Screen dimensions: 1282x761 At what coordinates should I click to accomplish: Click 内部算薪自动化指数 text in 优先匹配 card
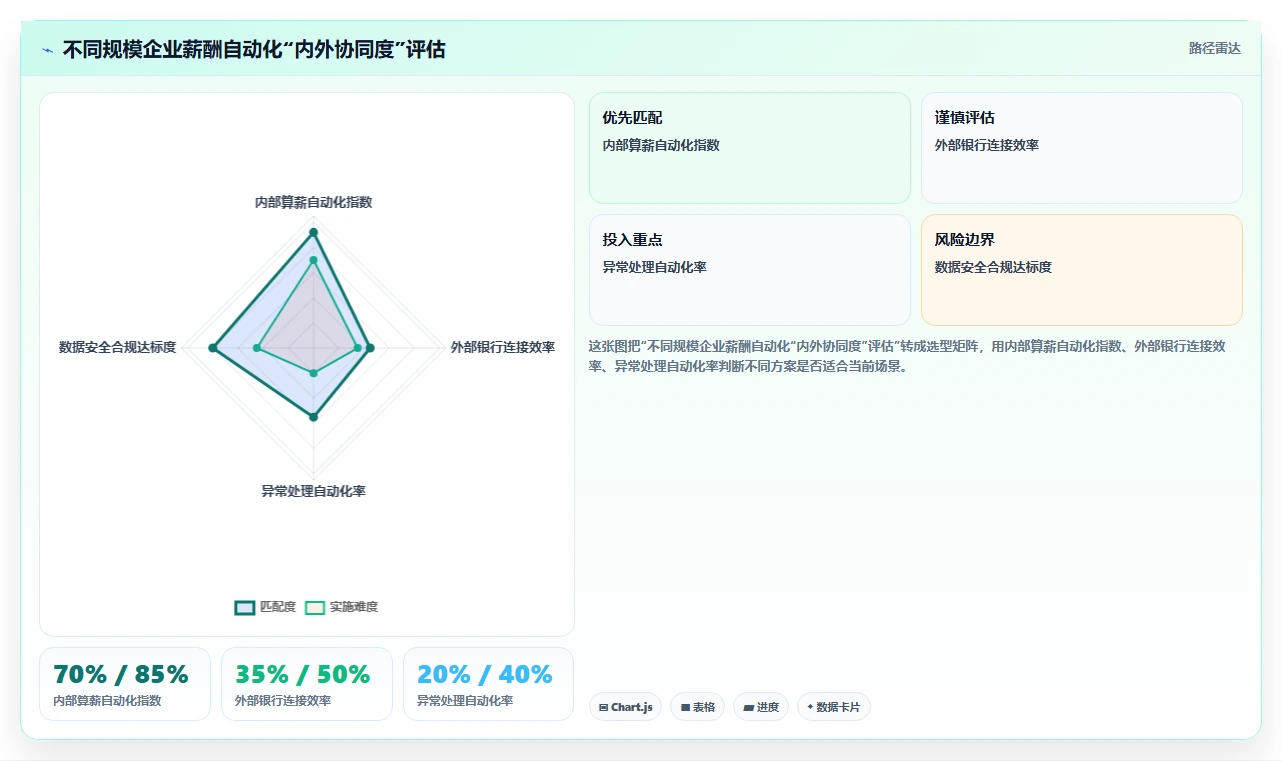coord(661,145)
